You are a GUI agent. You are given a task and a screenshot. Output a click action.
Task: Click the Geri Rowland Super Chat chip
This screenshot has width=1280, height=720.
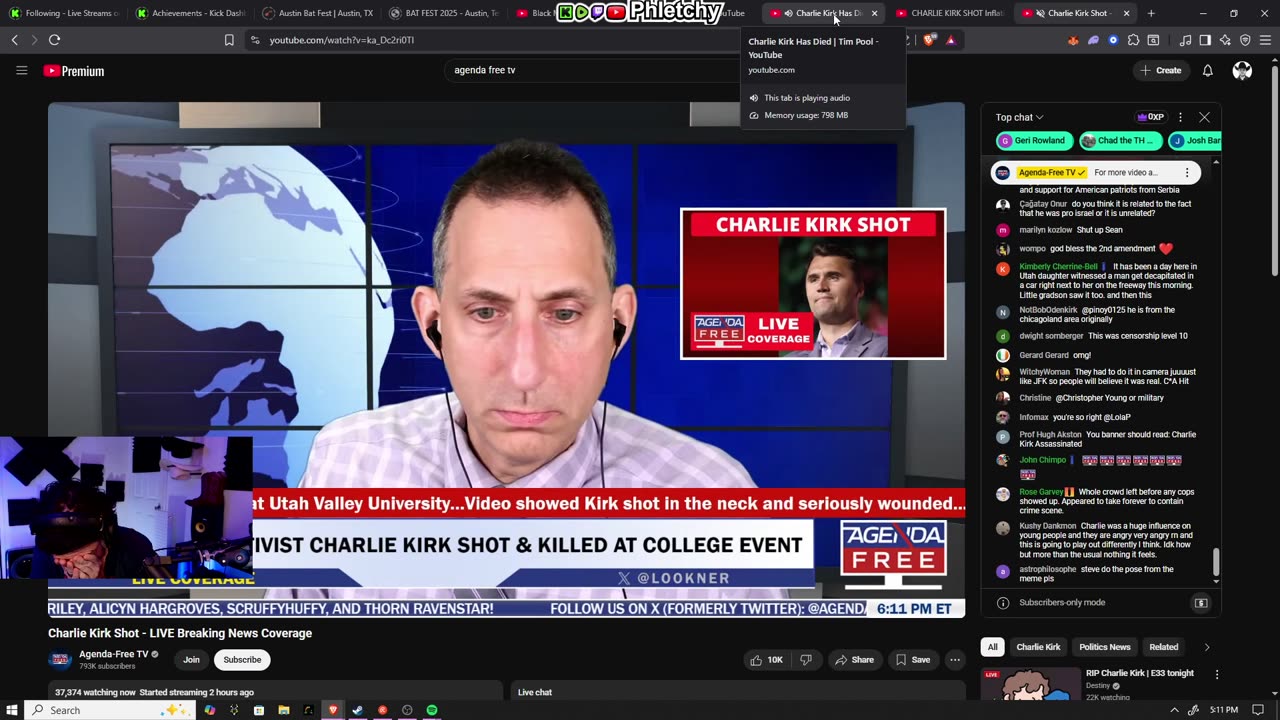point(1034,141)
